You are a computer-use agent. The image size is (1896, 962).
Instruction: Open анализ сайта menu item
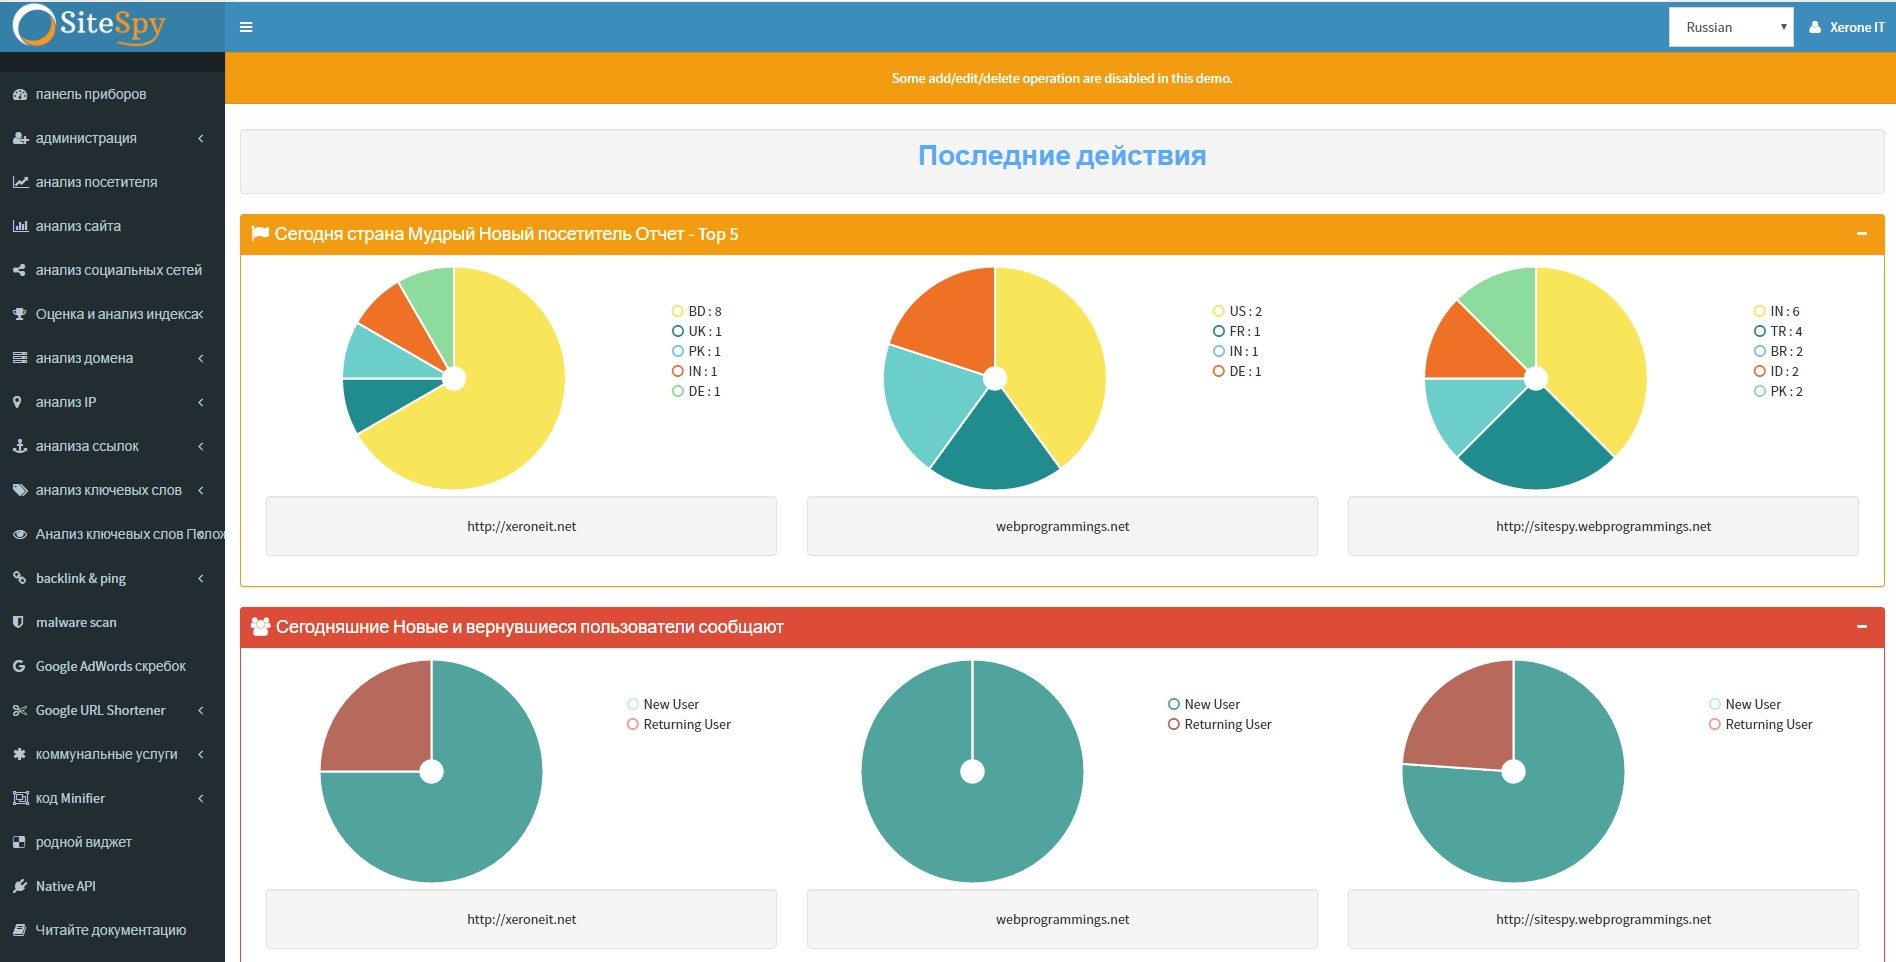click(x=112, y=226)
